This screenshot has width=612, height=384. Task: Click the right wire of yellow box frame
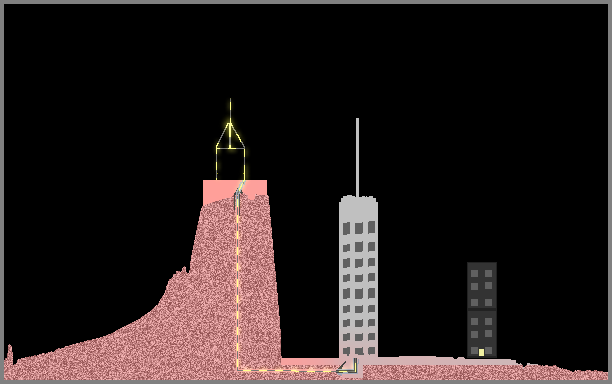coord(245,164)
